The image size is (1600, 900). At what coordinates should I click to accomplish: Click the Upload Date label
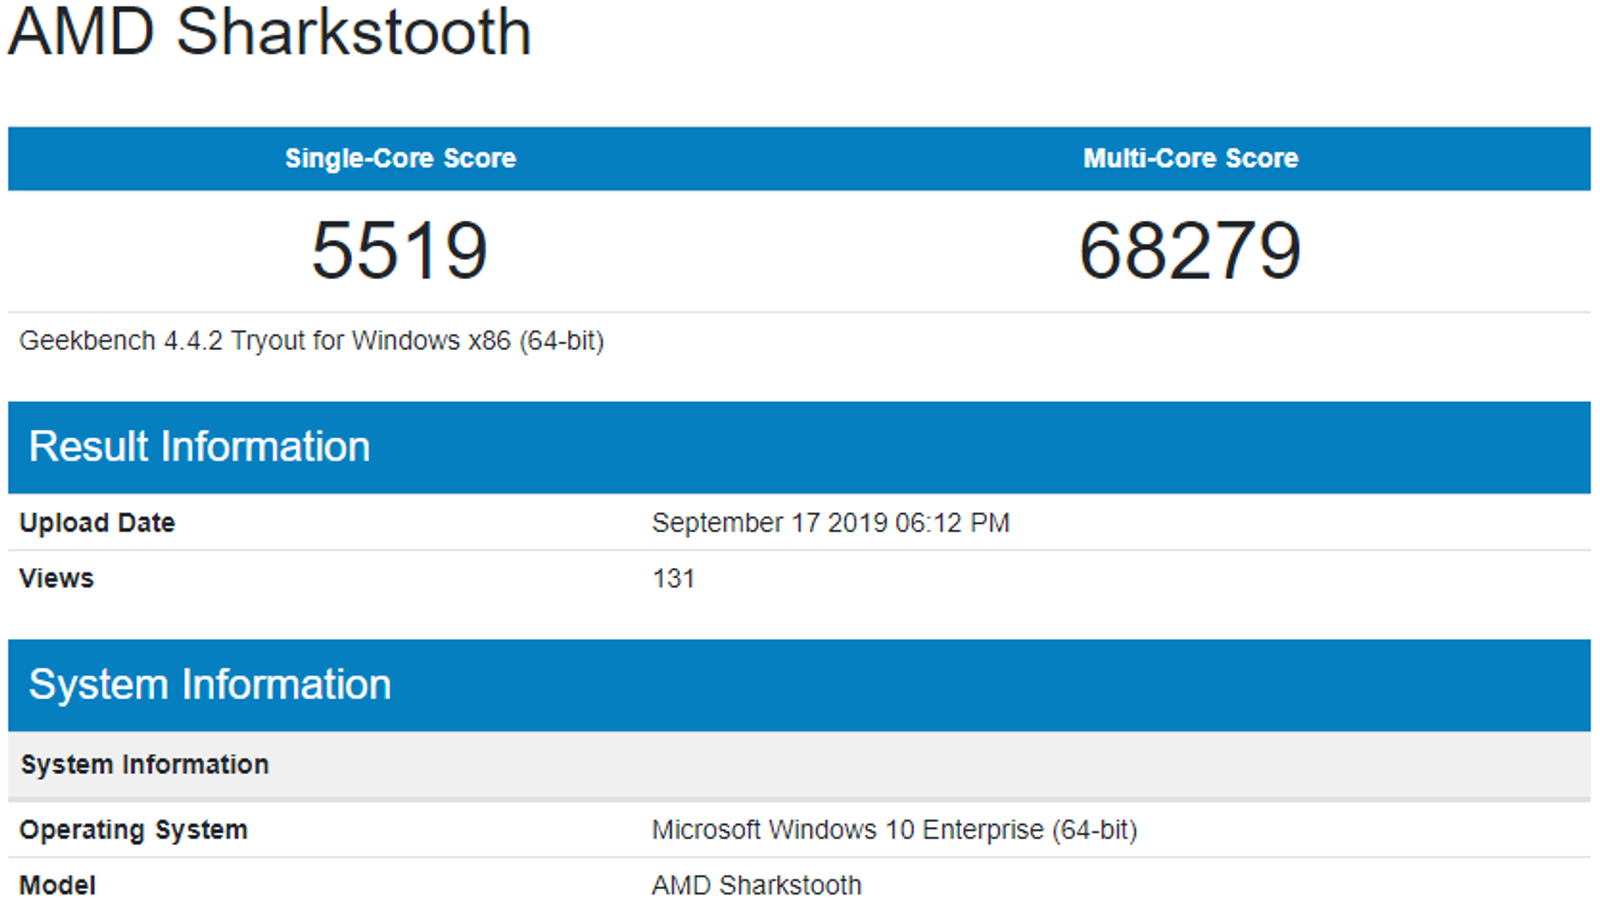pyautogui.click(x=97, y=523)
